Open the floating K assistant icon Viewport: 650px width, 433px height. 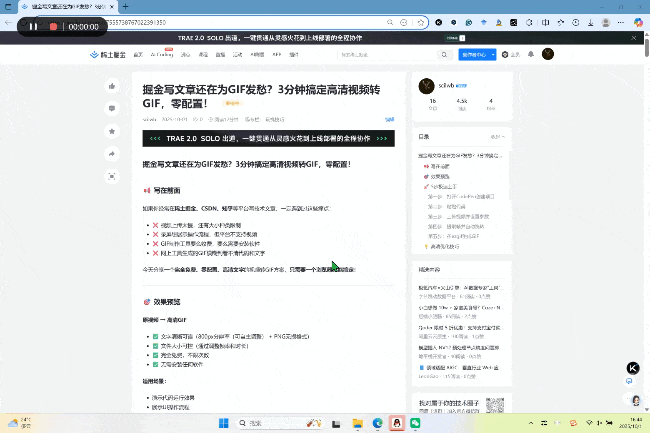633,368
